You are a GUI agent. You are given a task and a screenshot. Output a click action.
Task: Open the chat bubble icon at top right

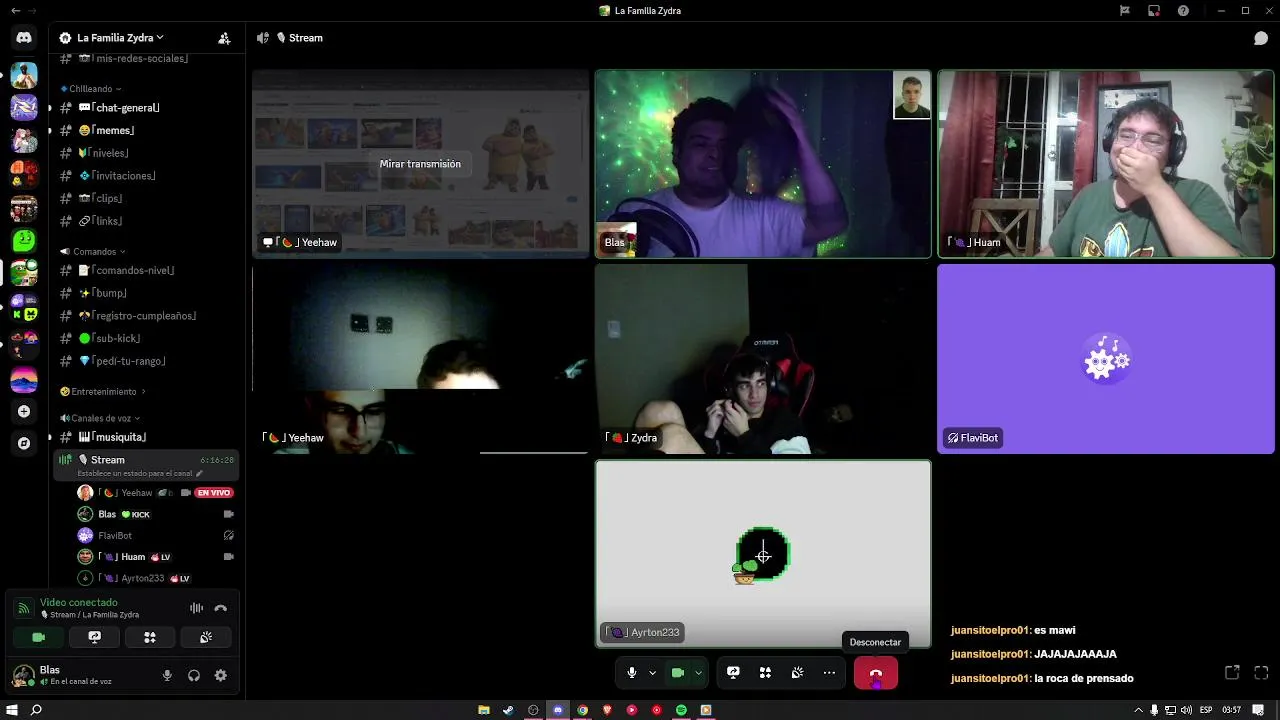(x=1261, y=38)
